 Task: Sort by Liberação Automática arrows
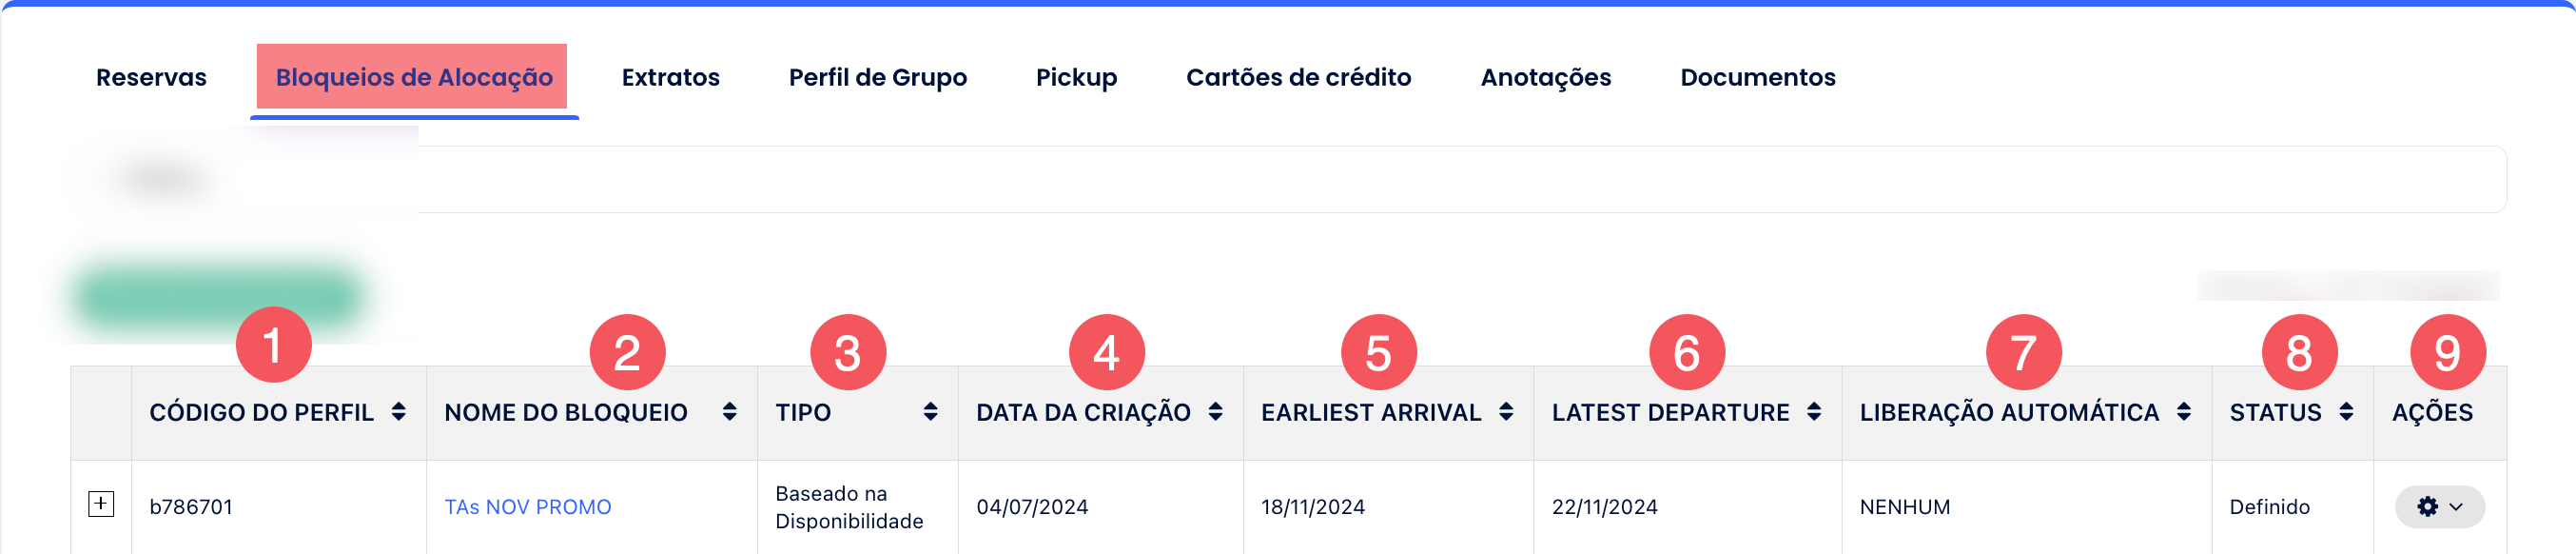(x=2184, y=412)
